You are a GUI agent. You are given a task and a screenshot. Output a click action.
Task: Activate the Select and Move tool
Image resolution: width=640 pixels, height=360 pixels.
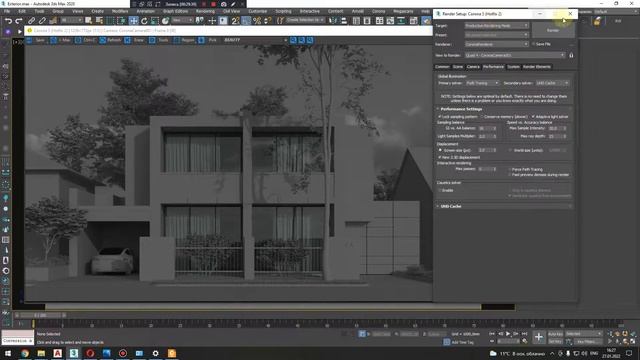(133, 20)
